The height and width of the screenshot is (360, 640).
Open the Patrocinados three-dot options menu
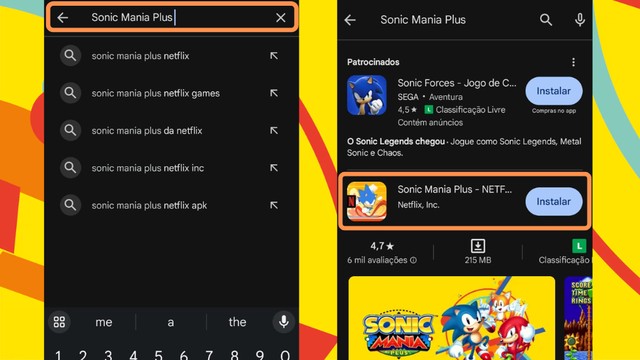pyautogui.click(x=573, y=62)
